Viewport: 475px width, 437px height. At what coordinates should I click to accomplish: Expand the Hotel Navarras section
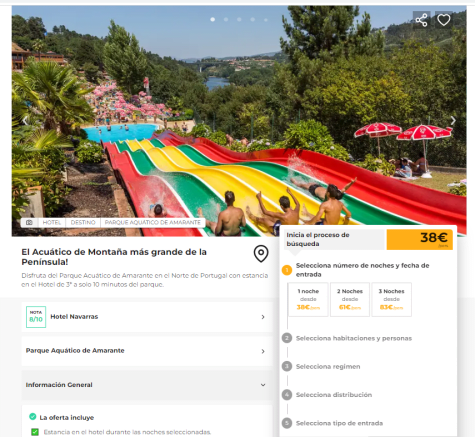(x=147, y=317)
